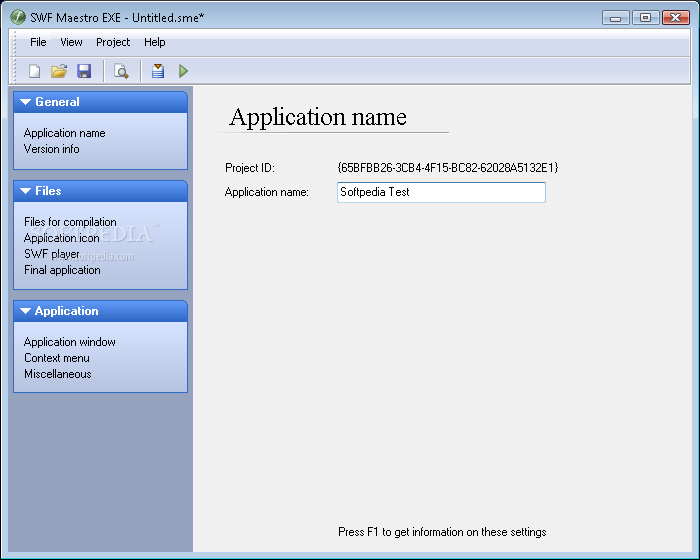The height and width of the screenshot is (560, 700).
Task: Open the View menu
Action: tap(71, 42)
